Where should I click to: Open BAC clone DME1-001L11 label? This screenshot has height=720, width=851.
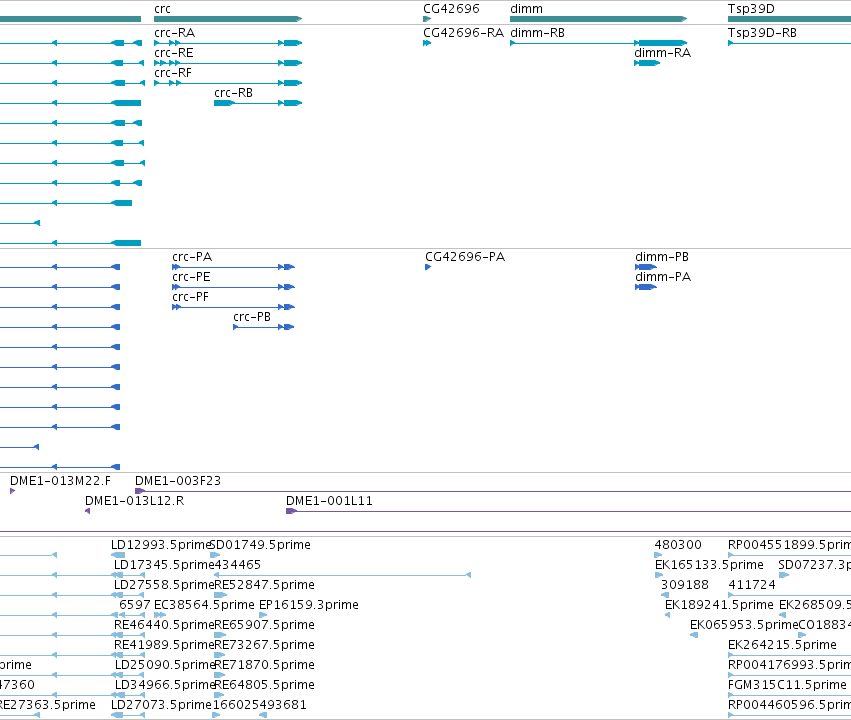329,501
